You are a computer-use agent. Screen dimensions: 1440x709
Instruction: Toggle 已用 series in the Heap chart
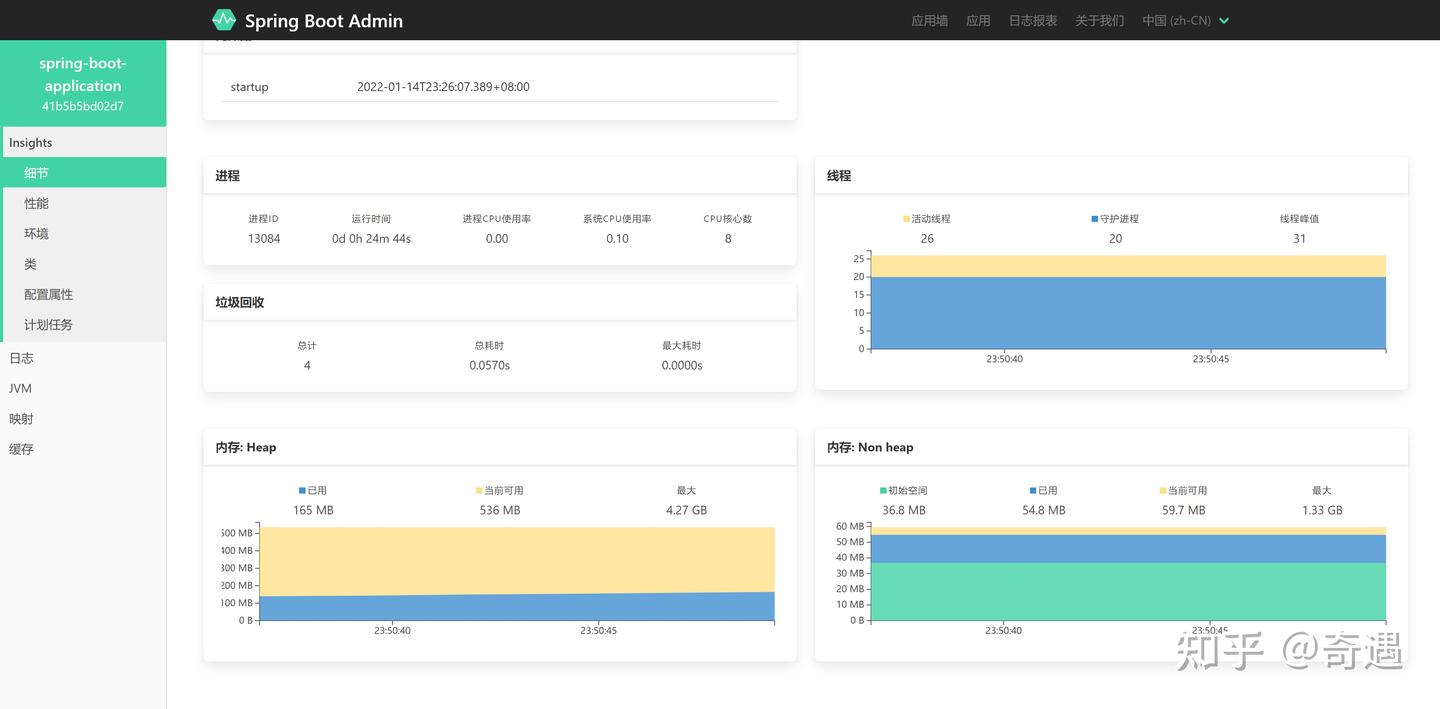pos(312,490)
